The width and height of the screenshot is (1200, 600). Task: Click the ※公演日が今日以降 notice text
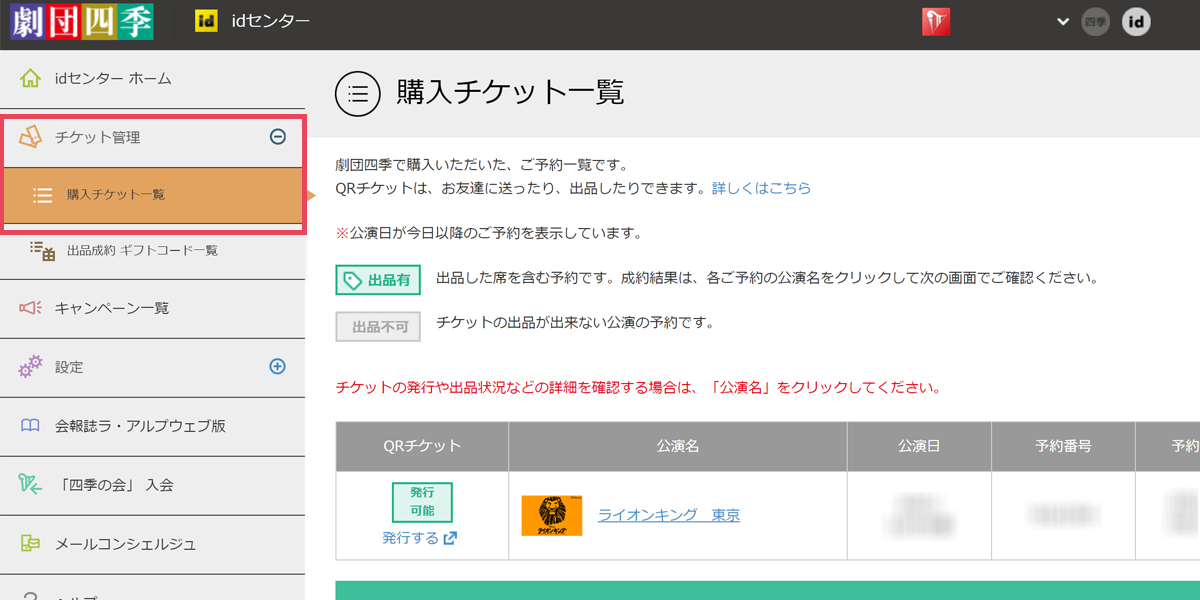coord(488,233)
